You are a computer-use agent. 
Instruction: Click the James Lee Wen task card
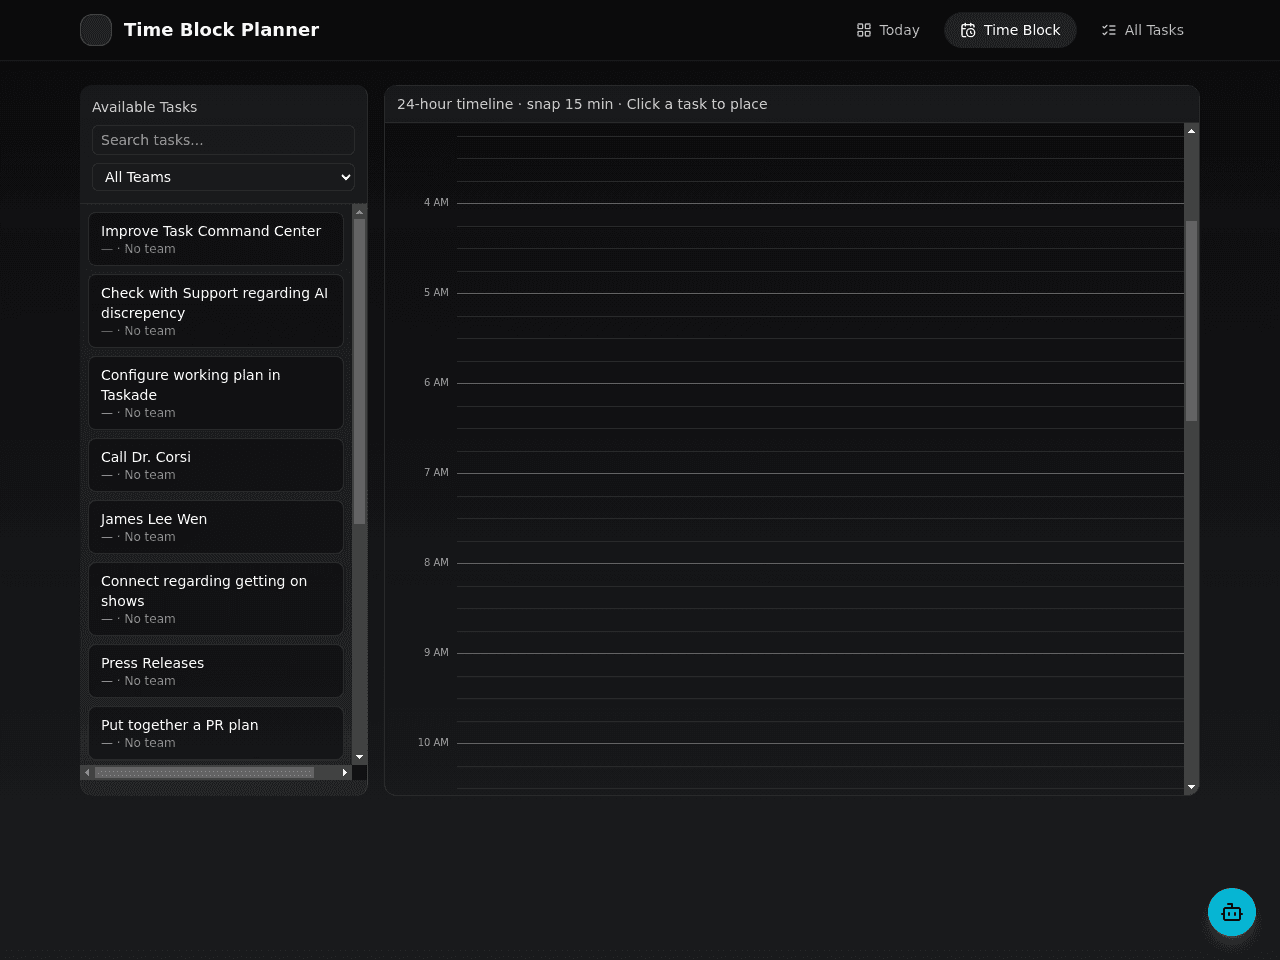coord(216,527)
